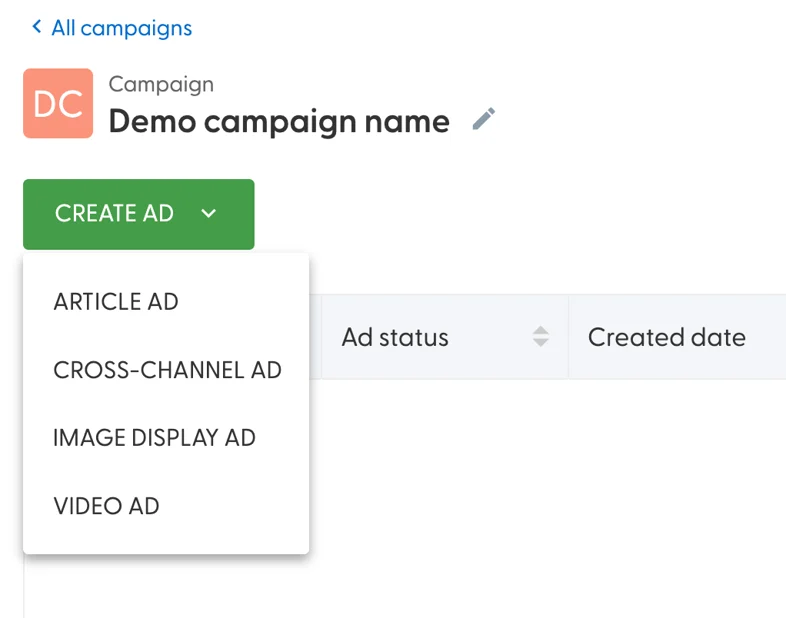Click the DC campaign avatar

[58, 103]
